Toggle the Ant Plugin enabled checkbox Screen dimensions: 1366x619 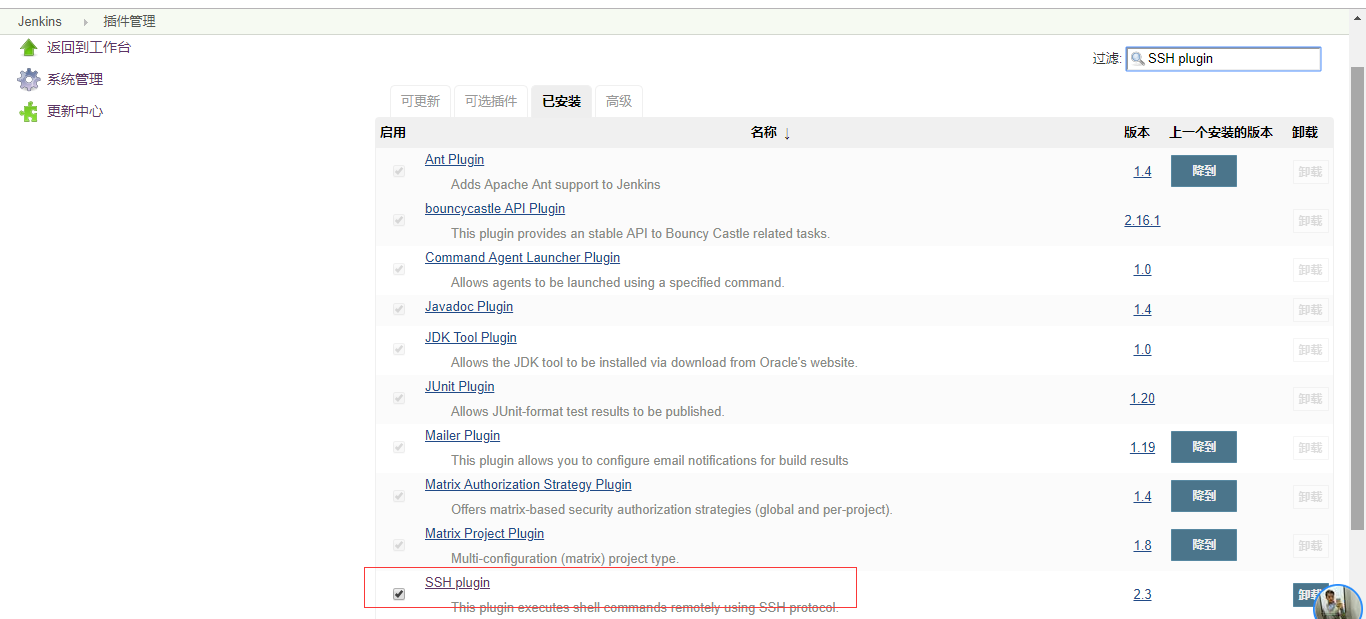pos(399,171)
